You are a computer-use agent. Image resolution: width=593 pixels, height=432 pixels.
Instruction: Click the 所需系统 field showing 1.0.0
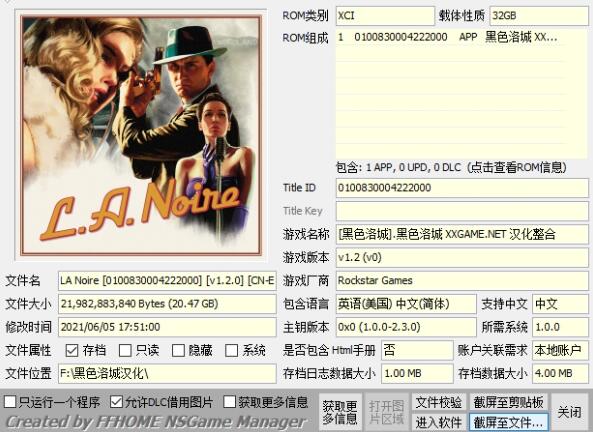(560, 327)
